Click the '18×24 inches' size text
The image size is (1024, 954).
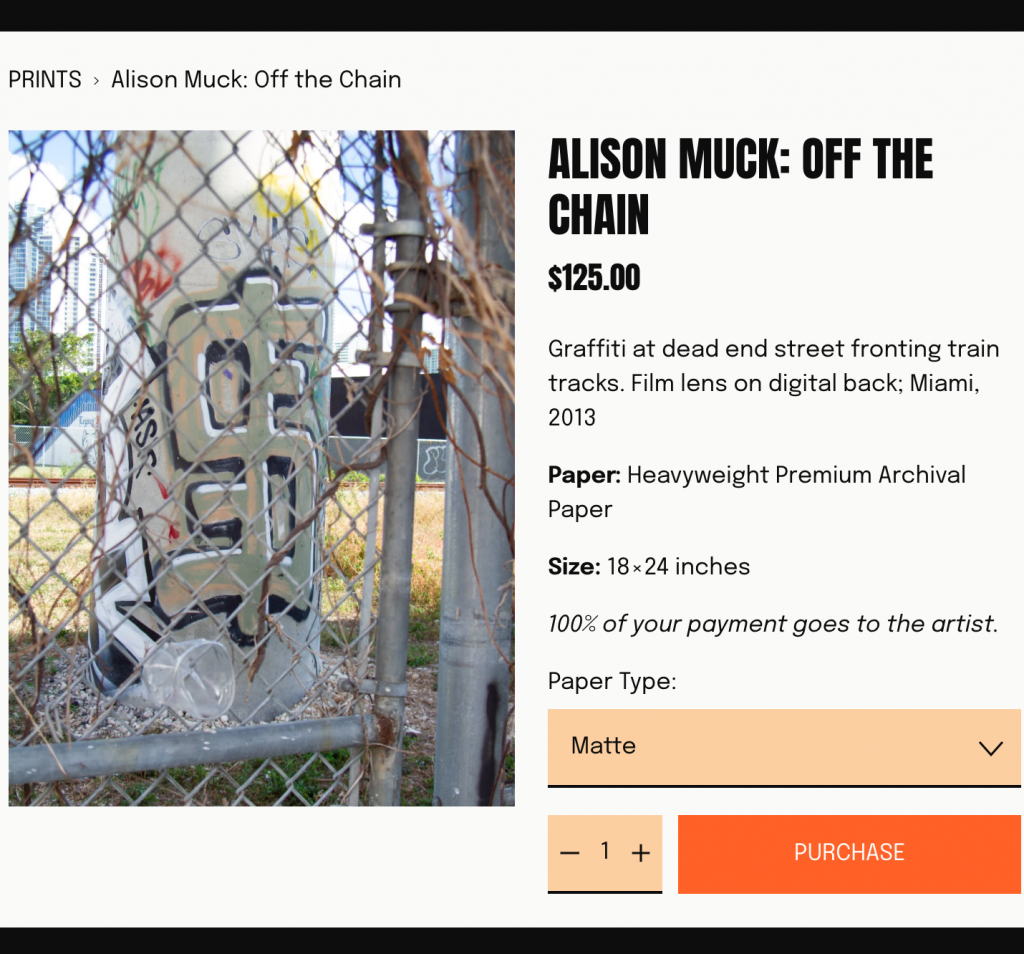pyautogui.click(x=678, y=567)
